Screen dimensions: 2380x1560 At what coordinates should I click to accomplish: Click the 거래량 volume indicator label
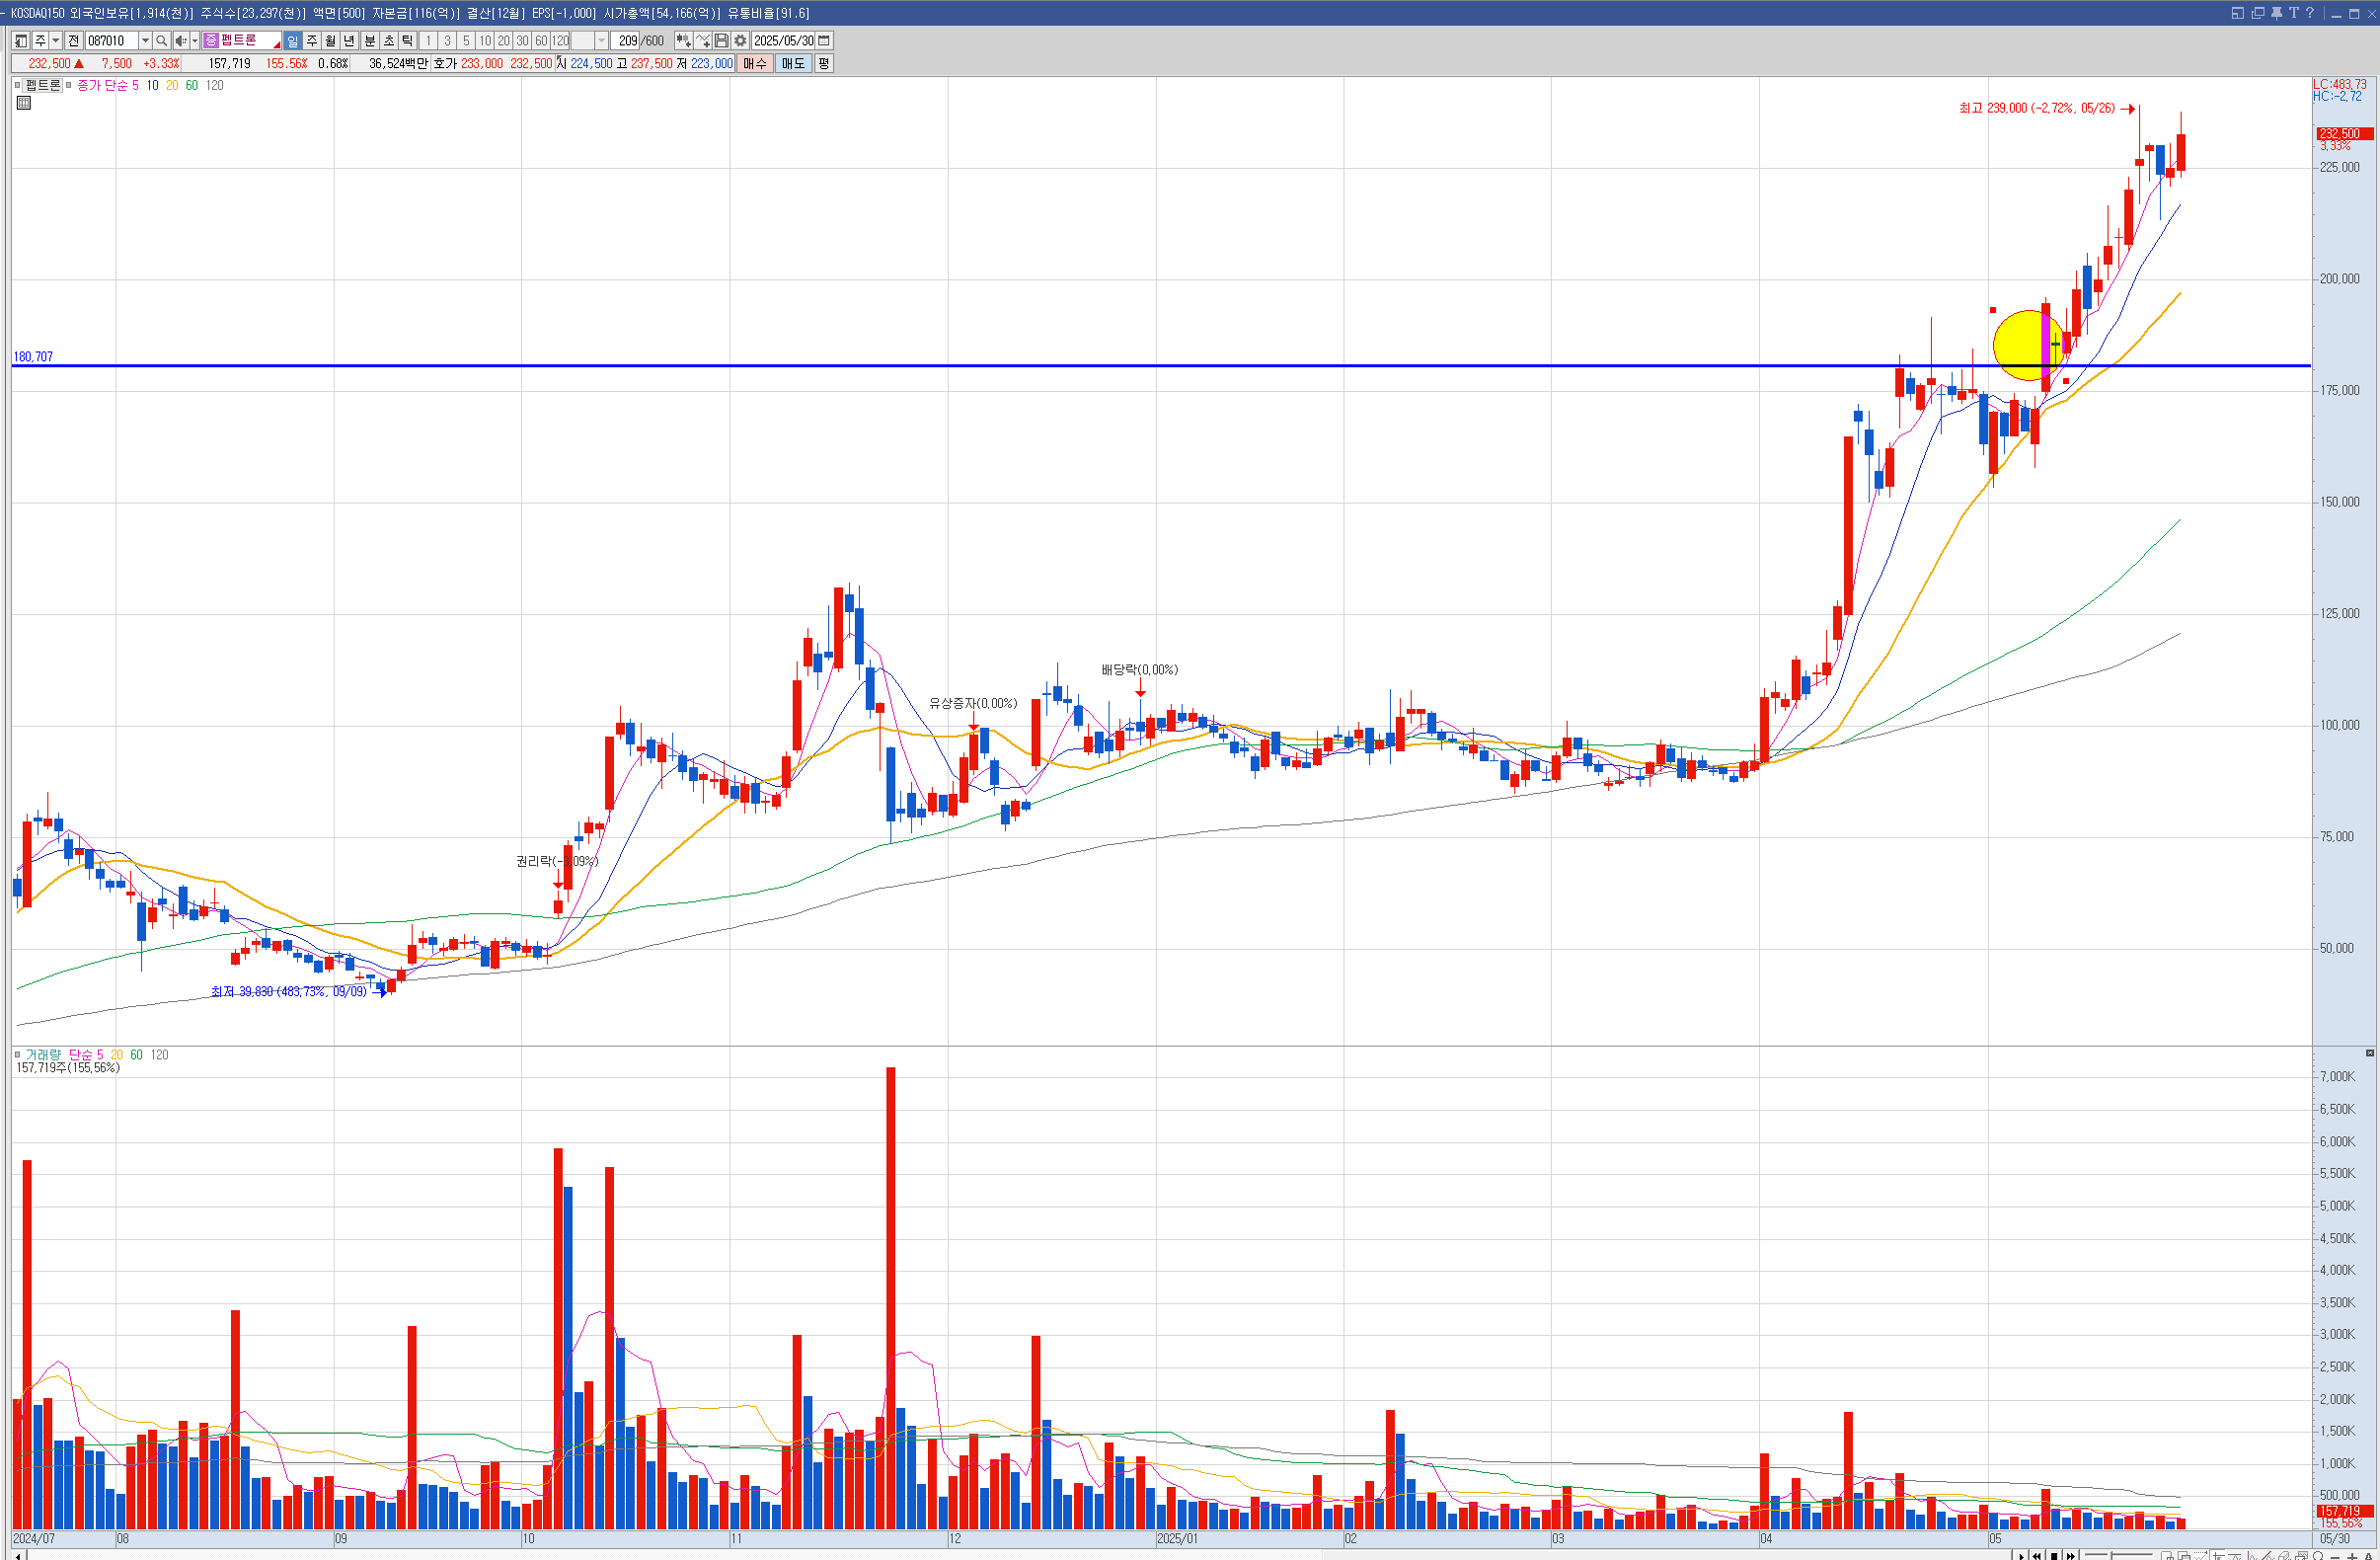coord(43,1055)
